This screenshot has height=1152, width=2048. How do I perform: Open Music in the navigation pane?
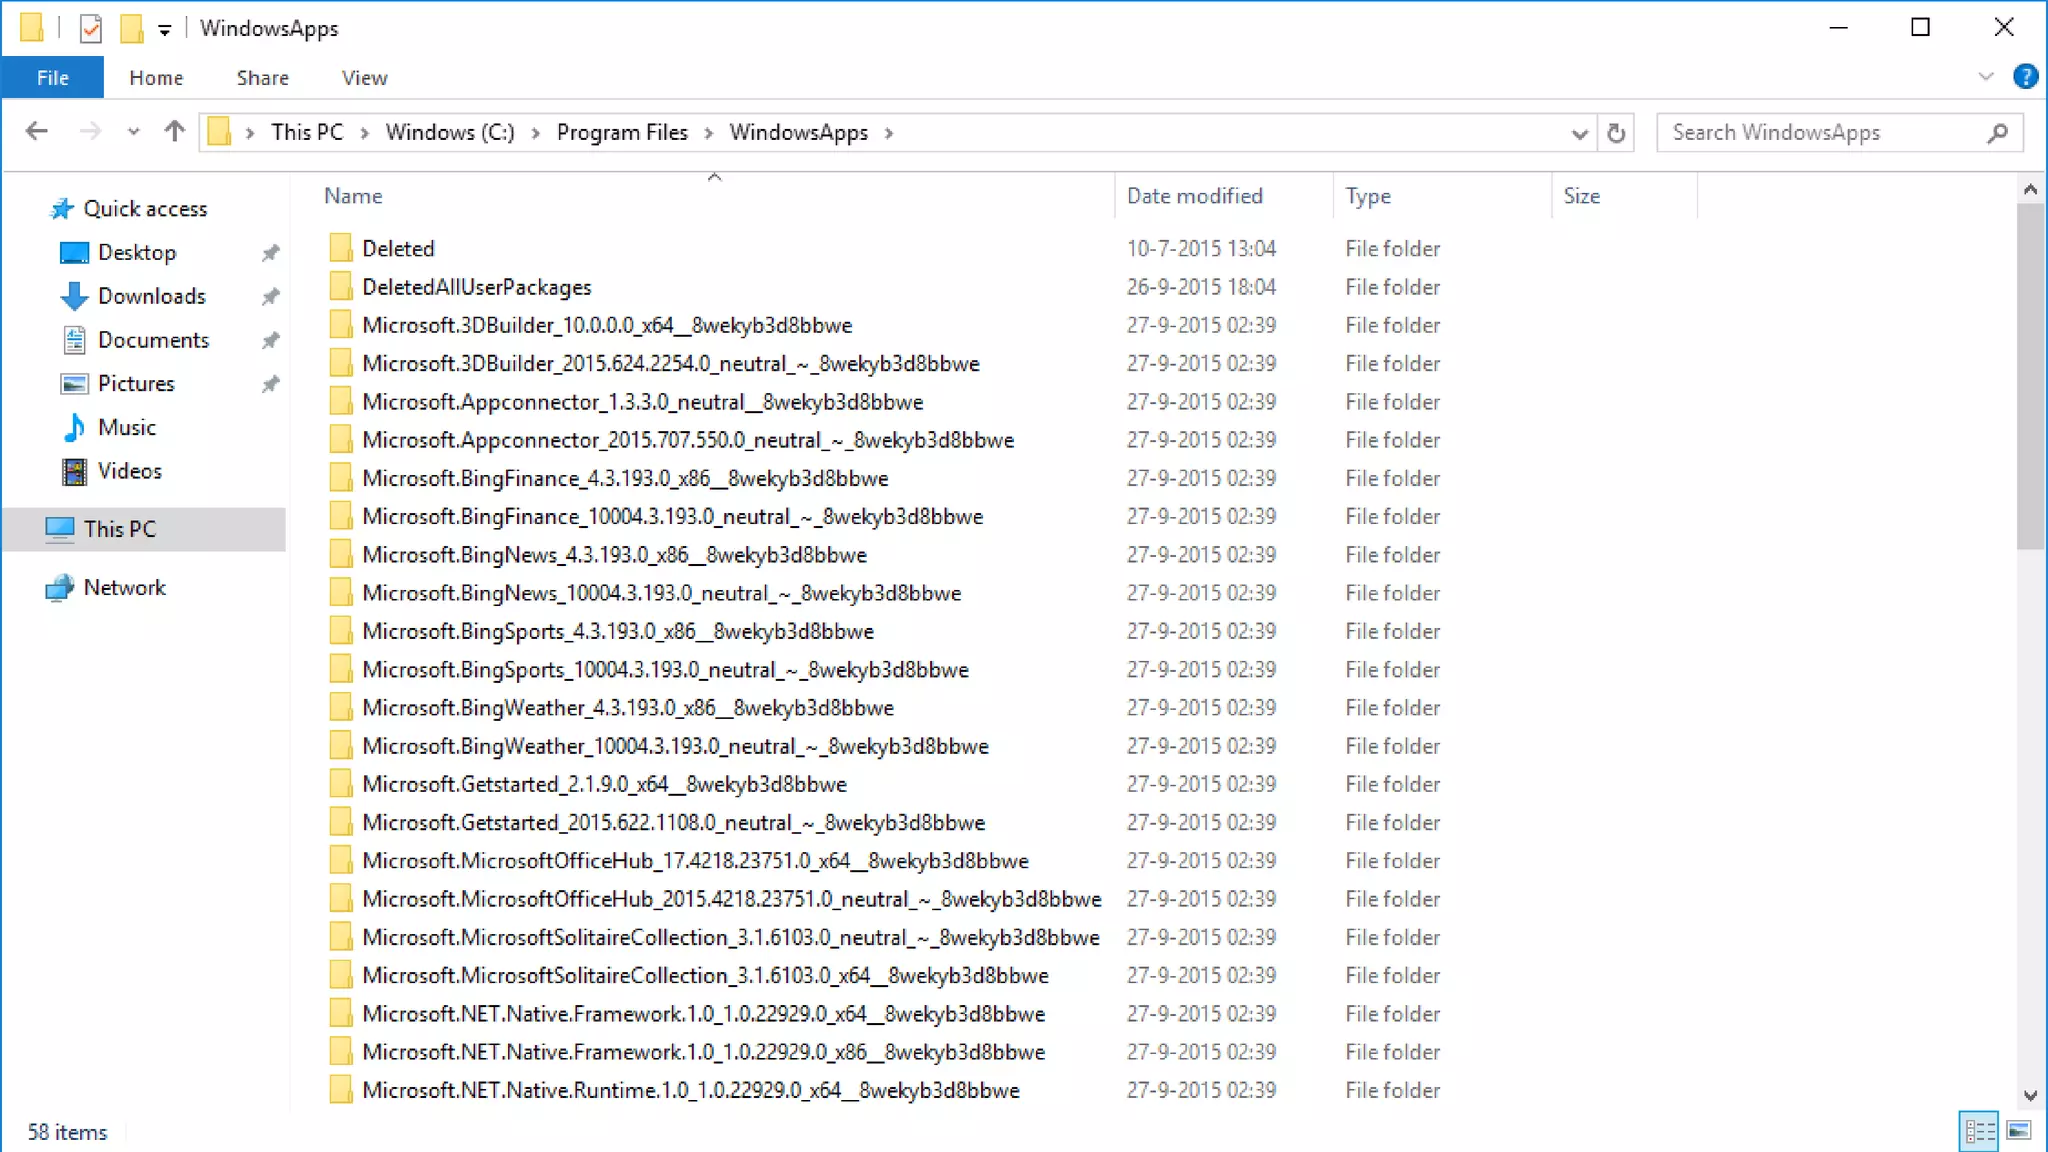[127, 427]
